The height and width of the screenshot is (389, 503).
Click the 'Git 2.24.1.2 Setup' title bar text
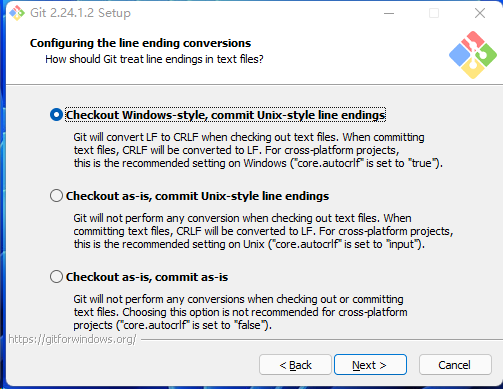80,13
